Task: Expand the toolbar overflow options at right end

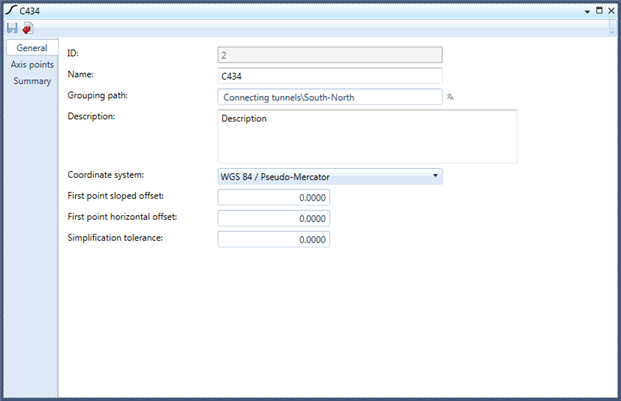Action: 611,29
